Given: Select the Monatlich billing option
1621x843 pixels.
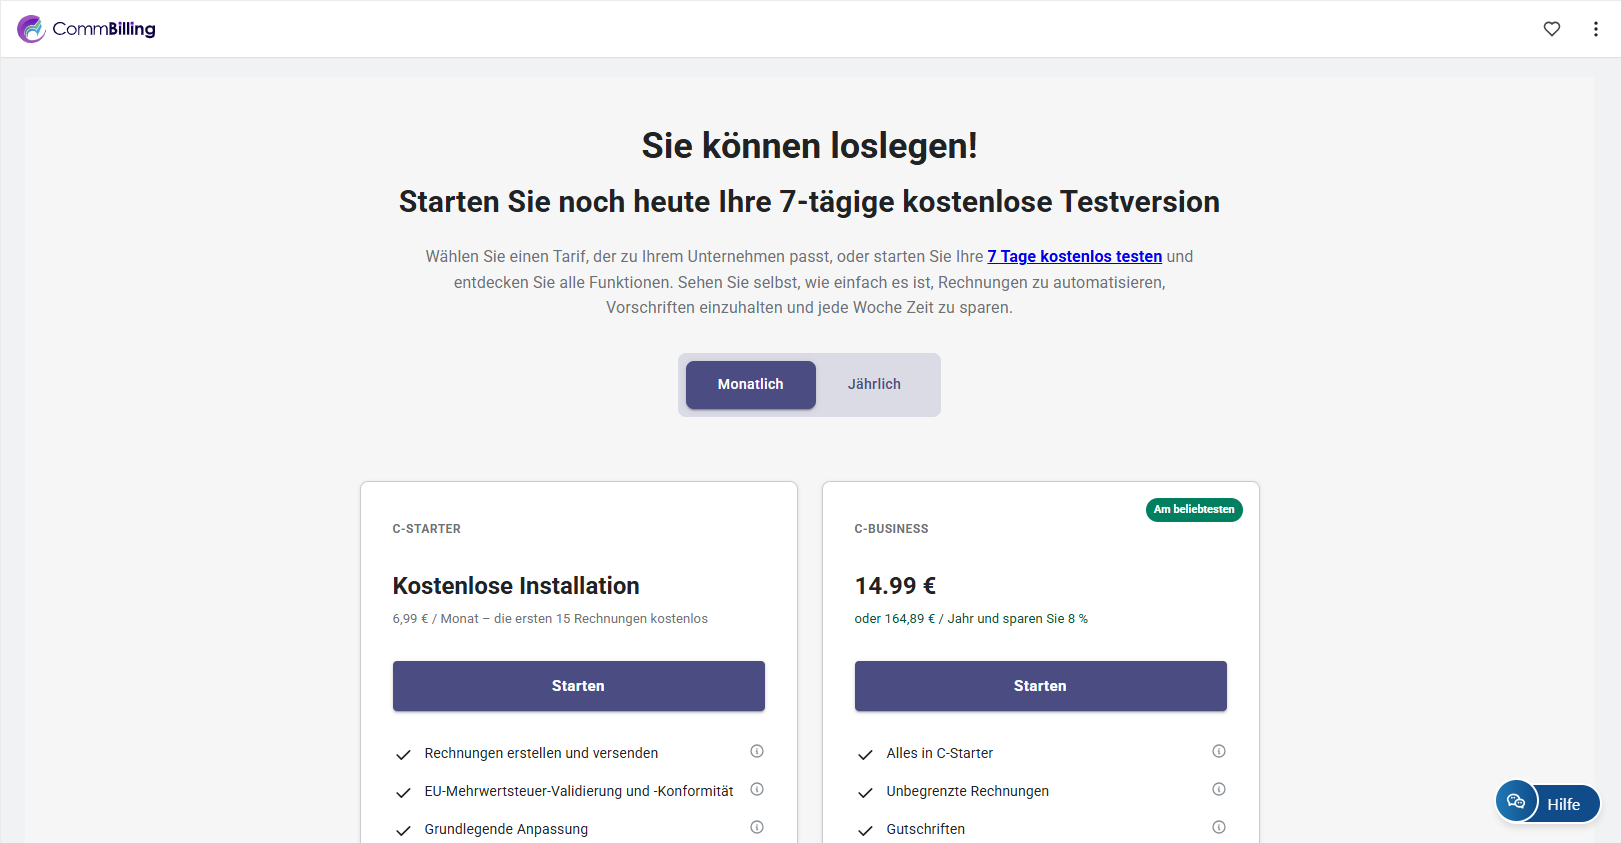Looking at the screenshot, I should point(750,384).
